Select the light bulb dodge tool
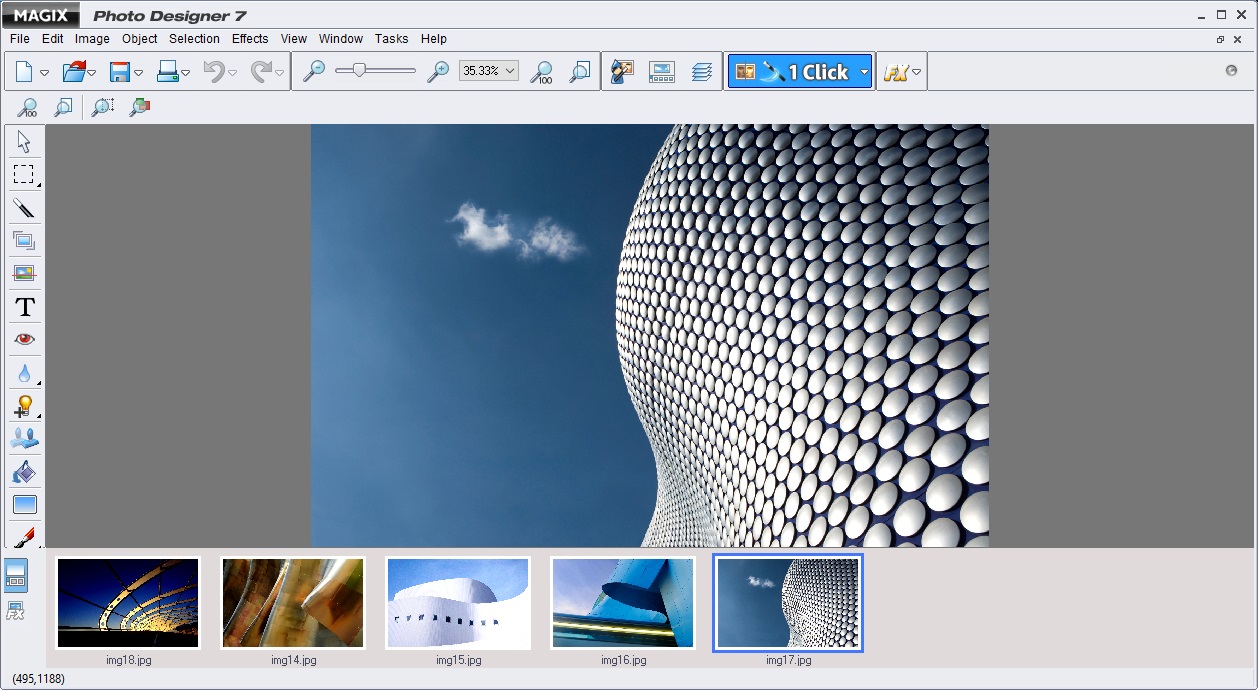 coord(25,406)
